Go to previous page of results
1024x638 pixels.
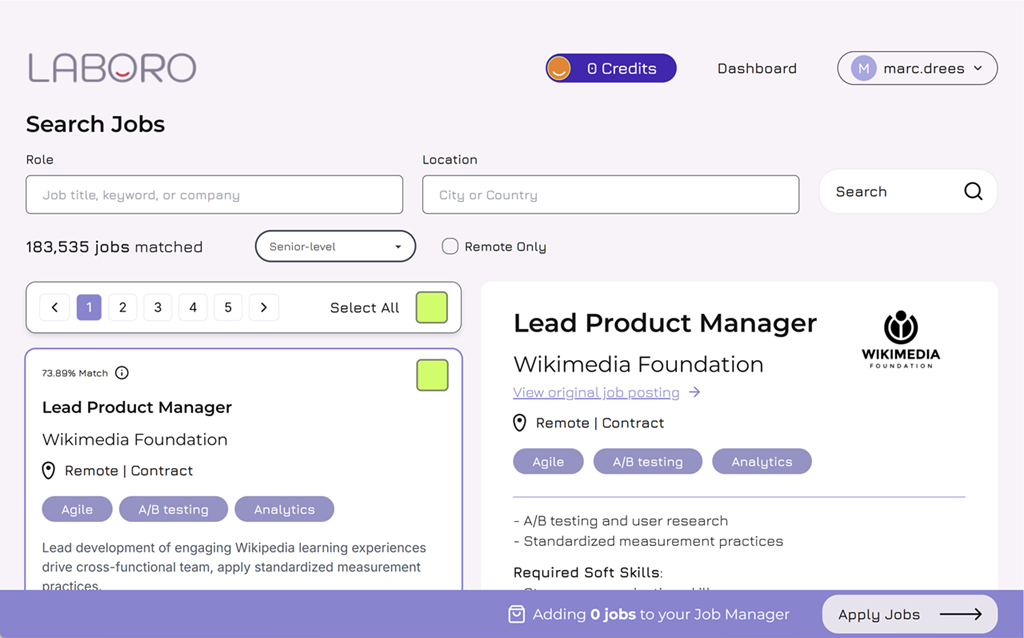(x=54, y=308)
